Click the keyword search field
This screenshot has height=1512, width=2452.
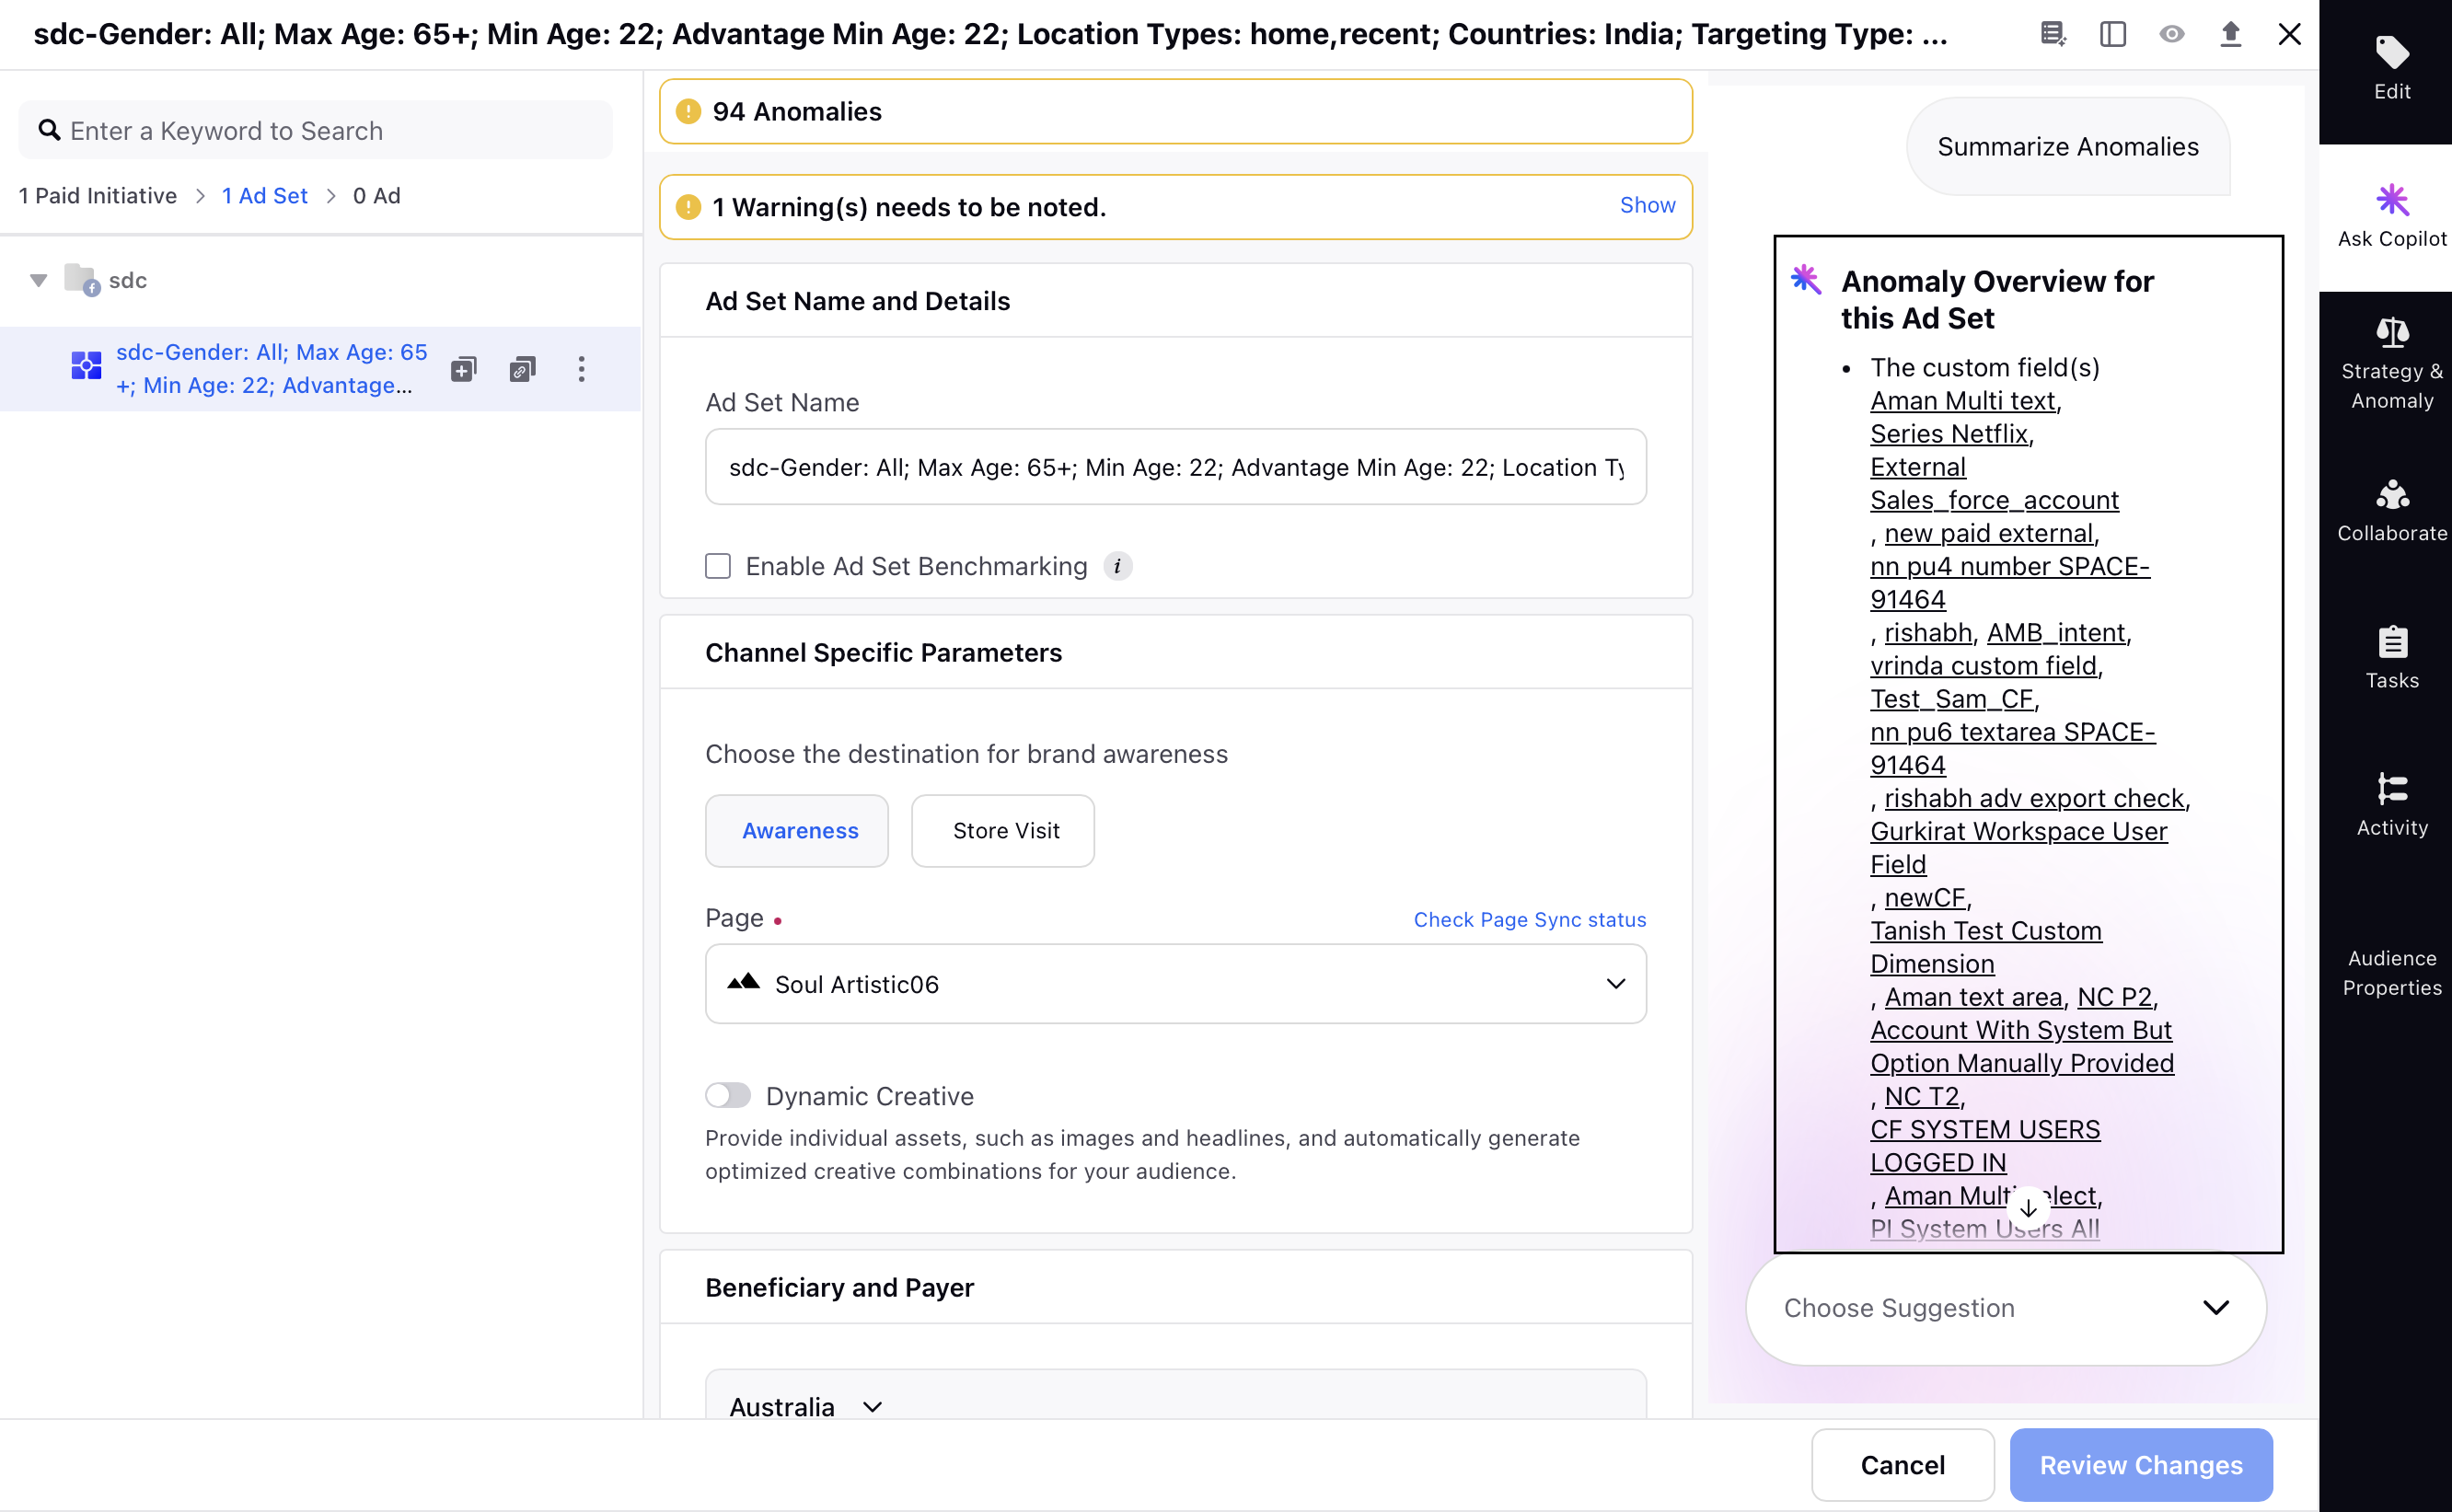[x=315, y=130]
